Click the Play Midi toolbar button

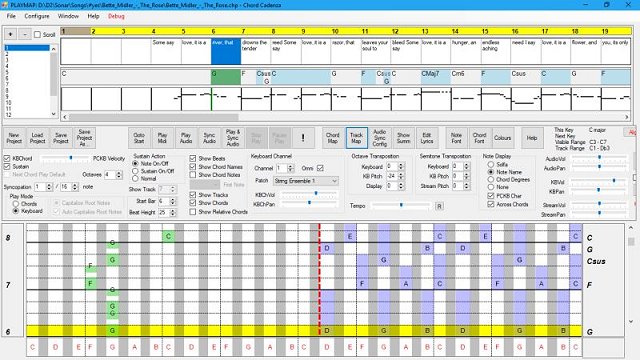tap(162, 138)
